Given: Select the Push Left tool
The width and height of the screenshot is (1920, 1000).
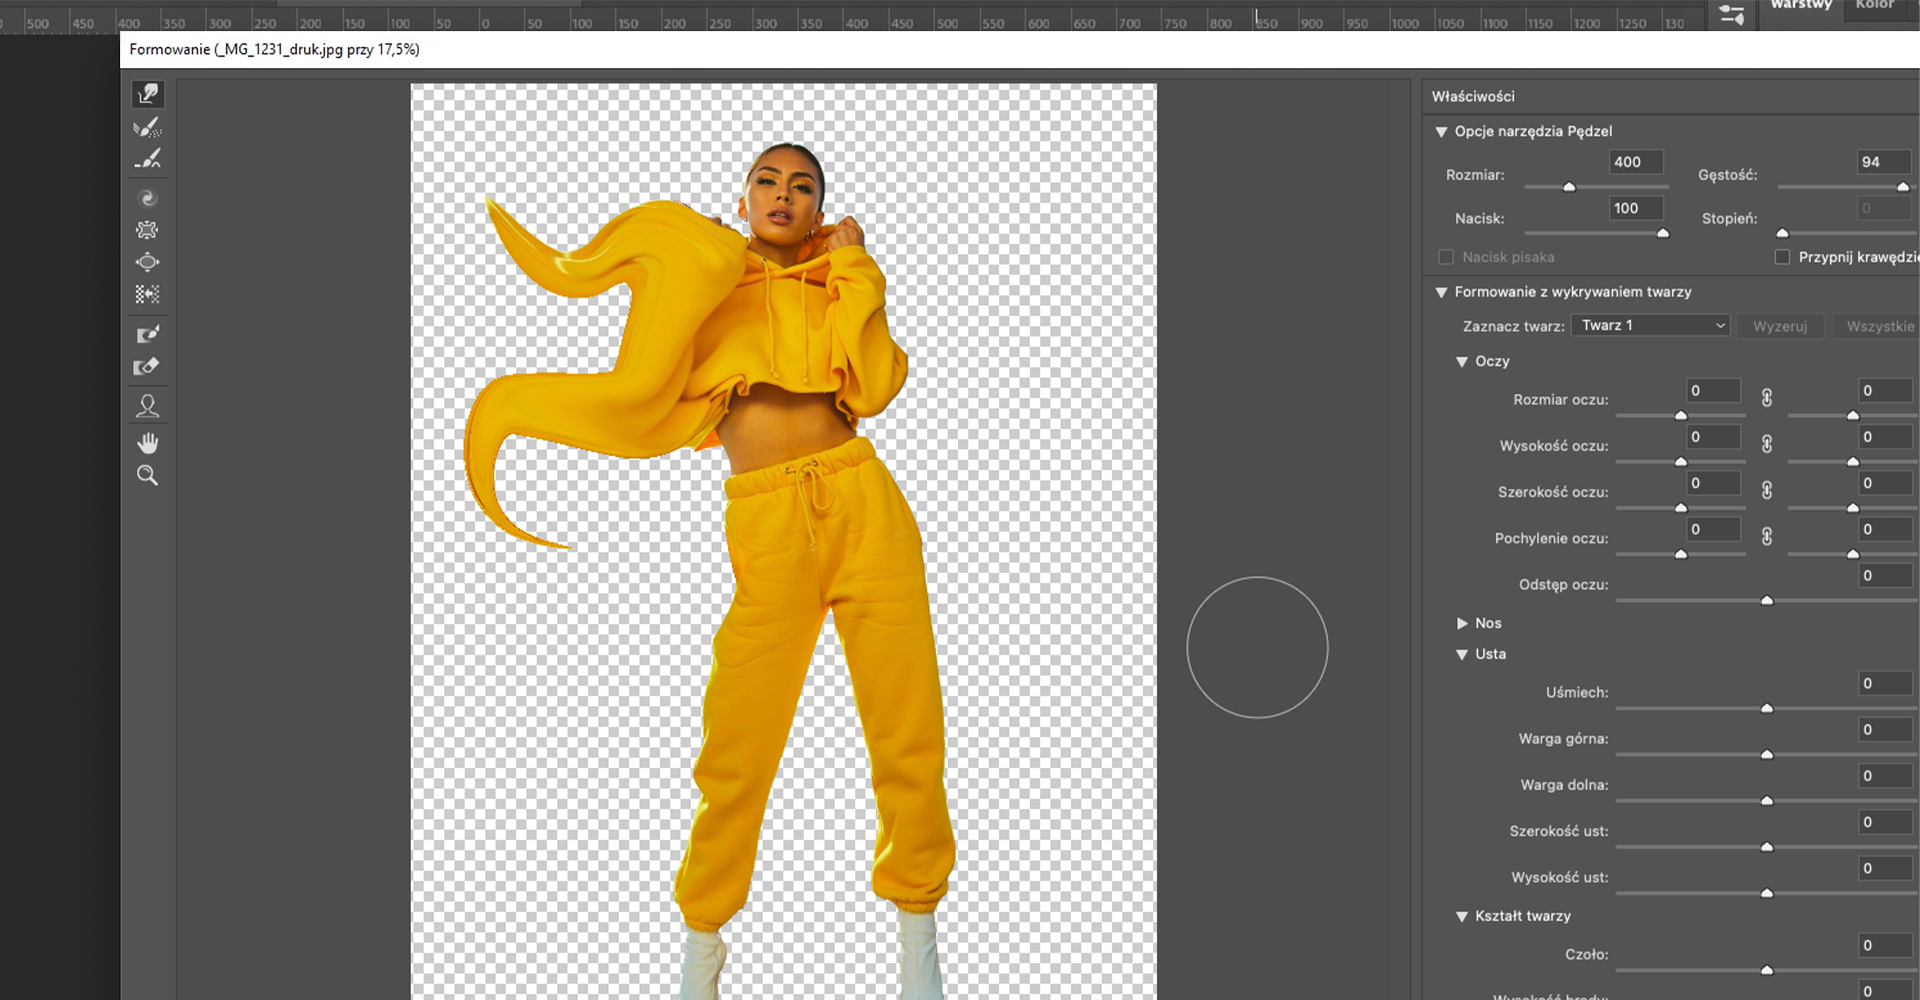Looking at the screenshot, I should (148, 294).
